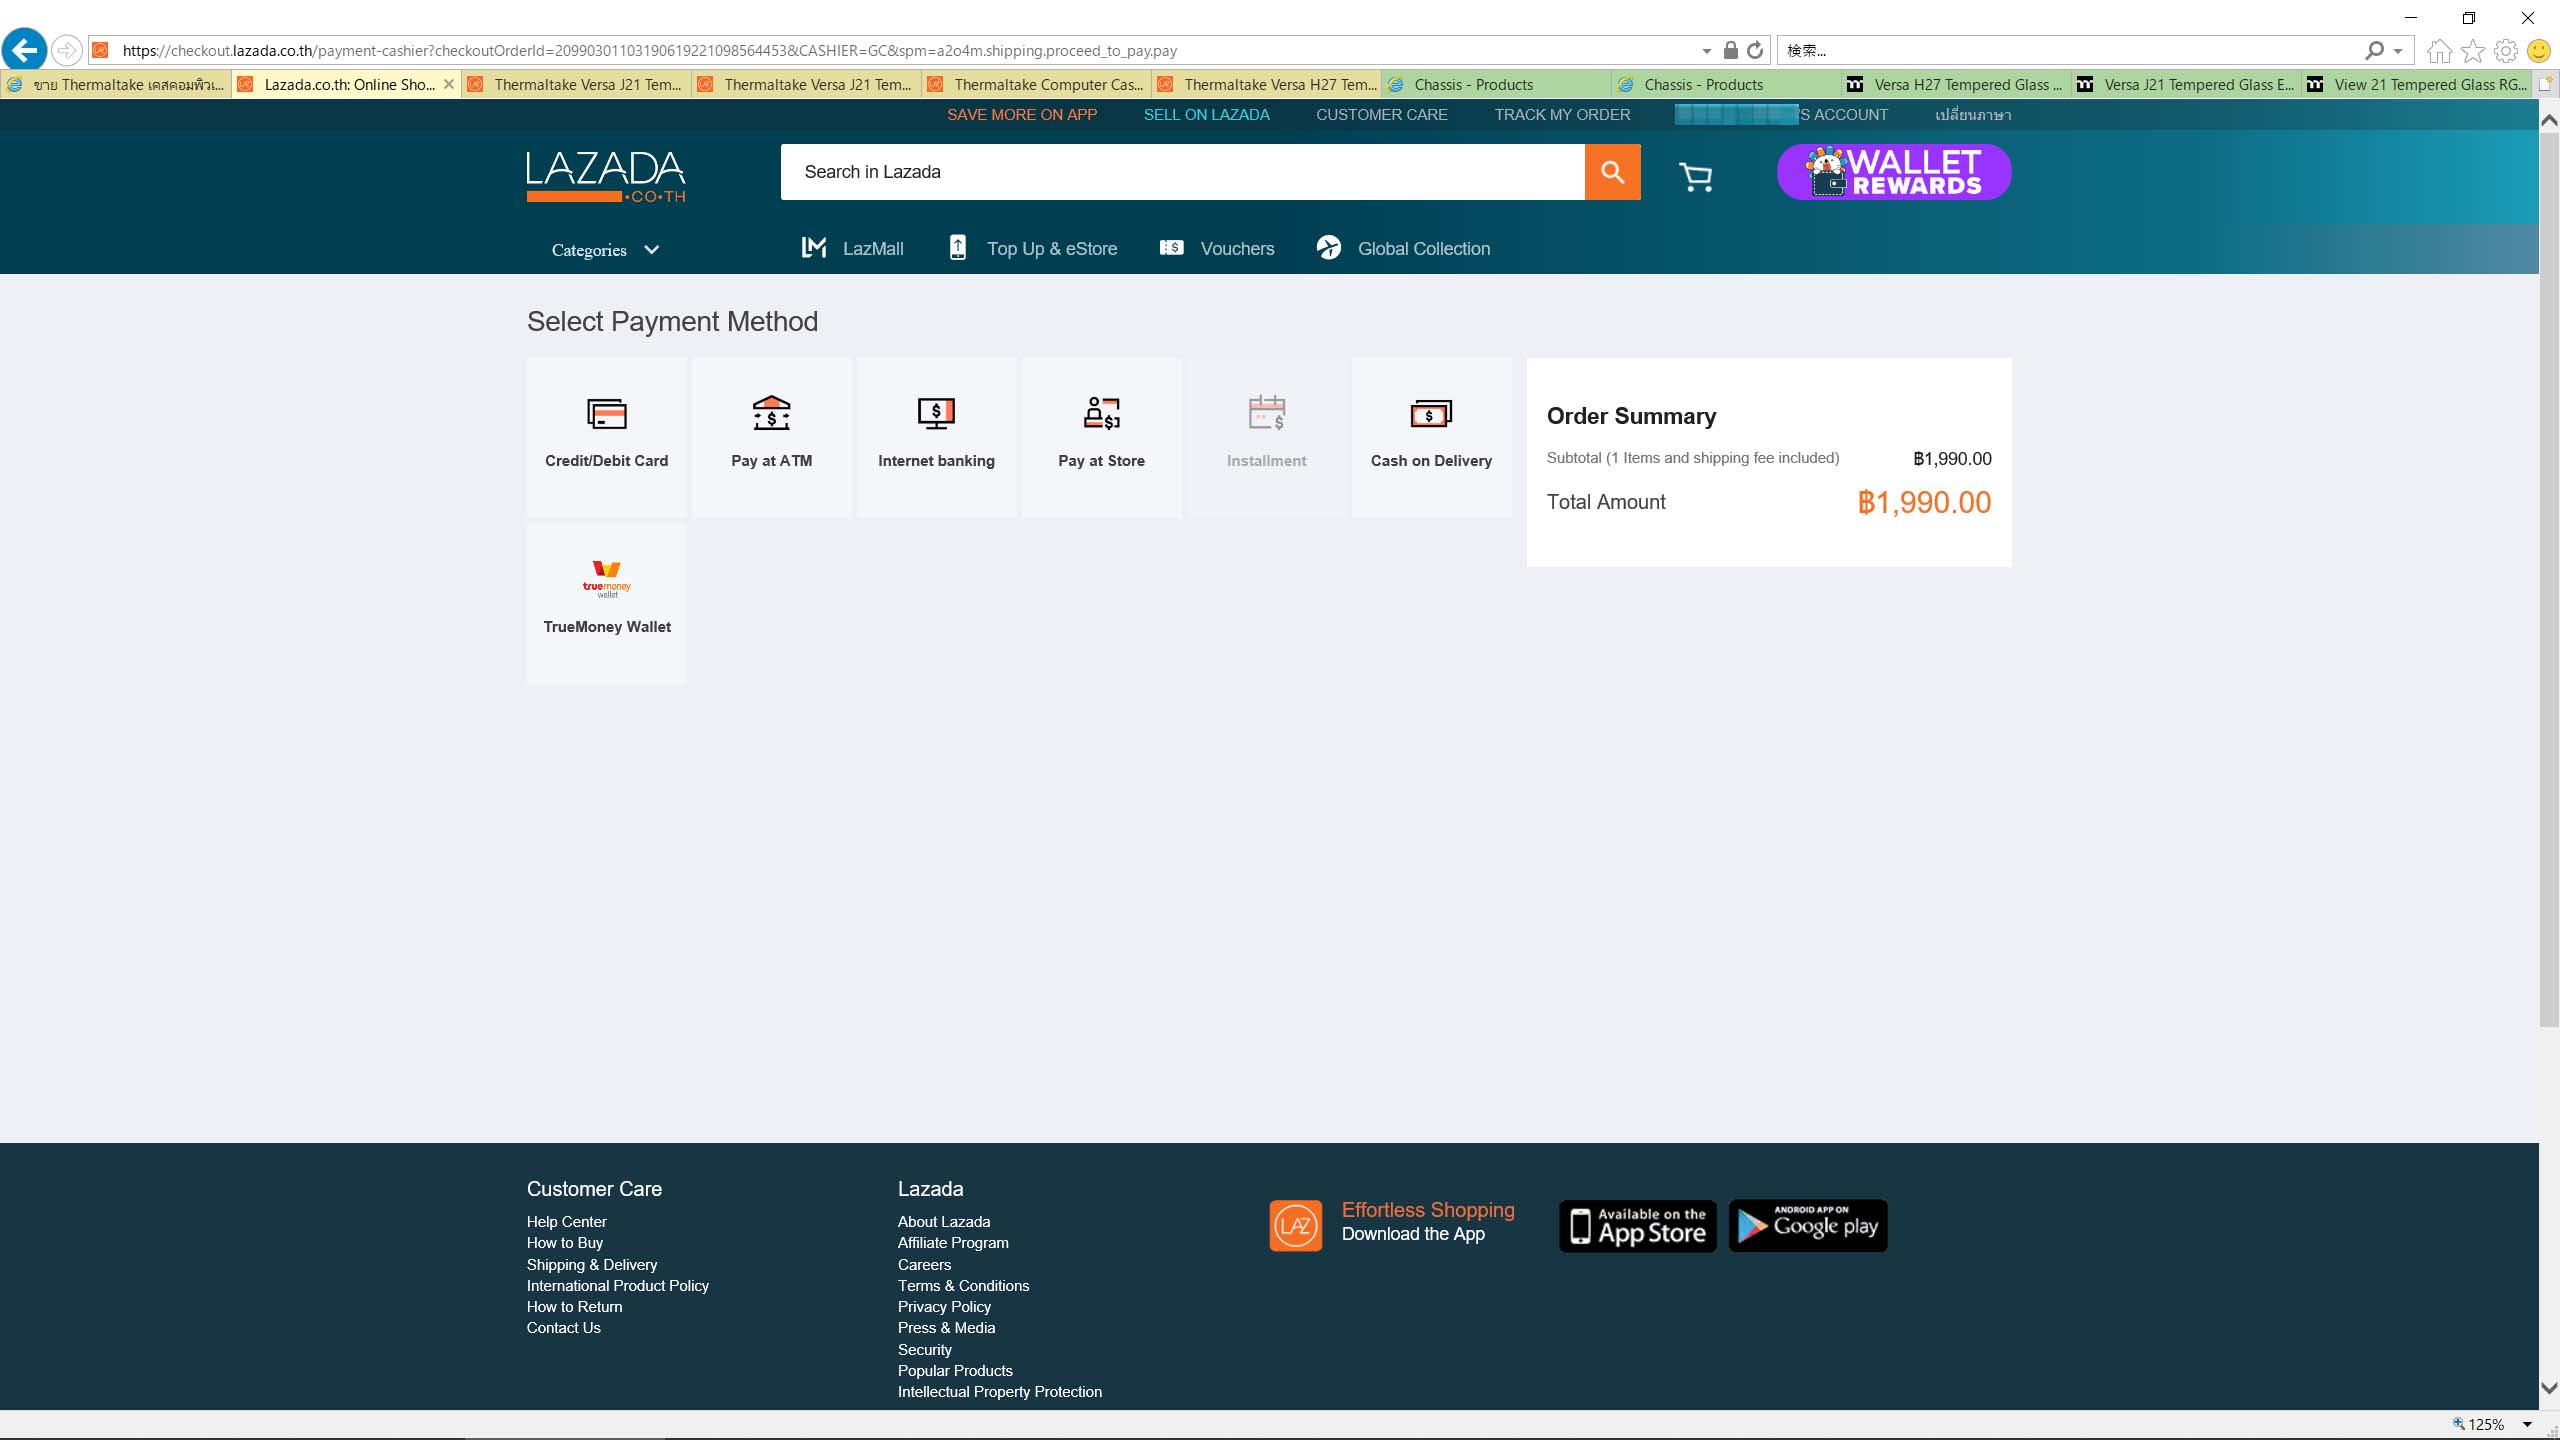The width and height of the screenshot is (2560, 1440).
Task: Open Terms & Conditions footer link
Action: (963, 1285)
